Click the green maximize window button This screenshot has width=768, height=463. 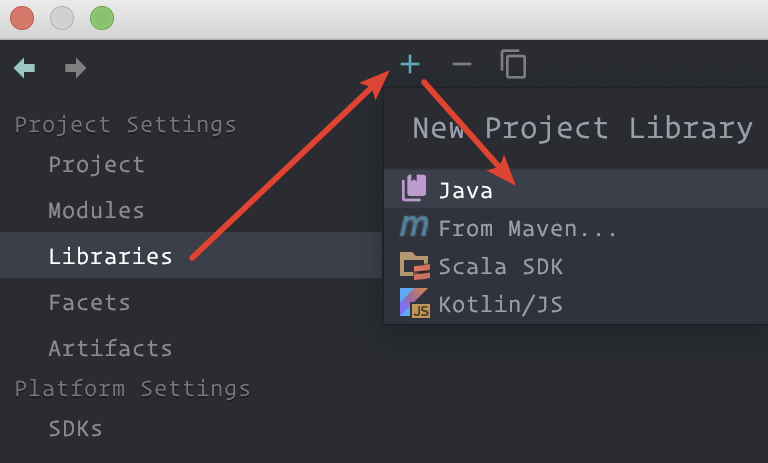[102, 18]
